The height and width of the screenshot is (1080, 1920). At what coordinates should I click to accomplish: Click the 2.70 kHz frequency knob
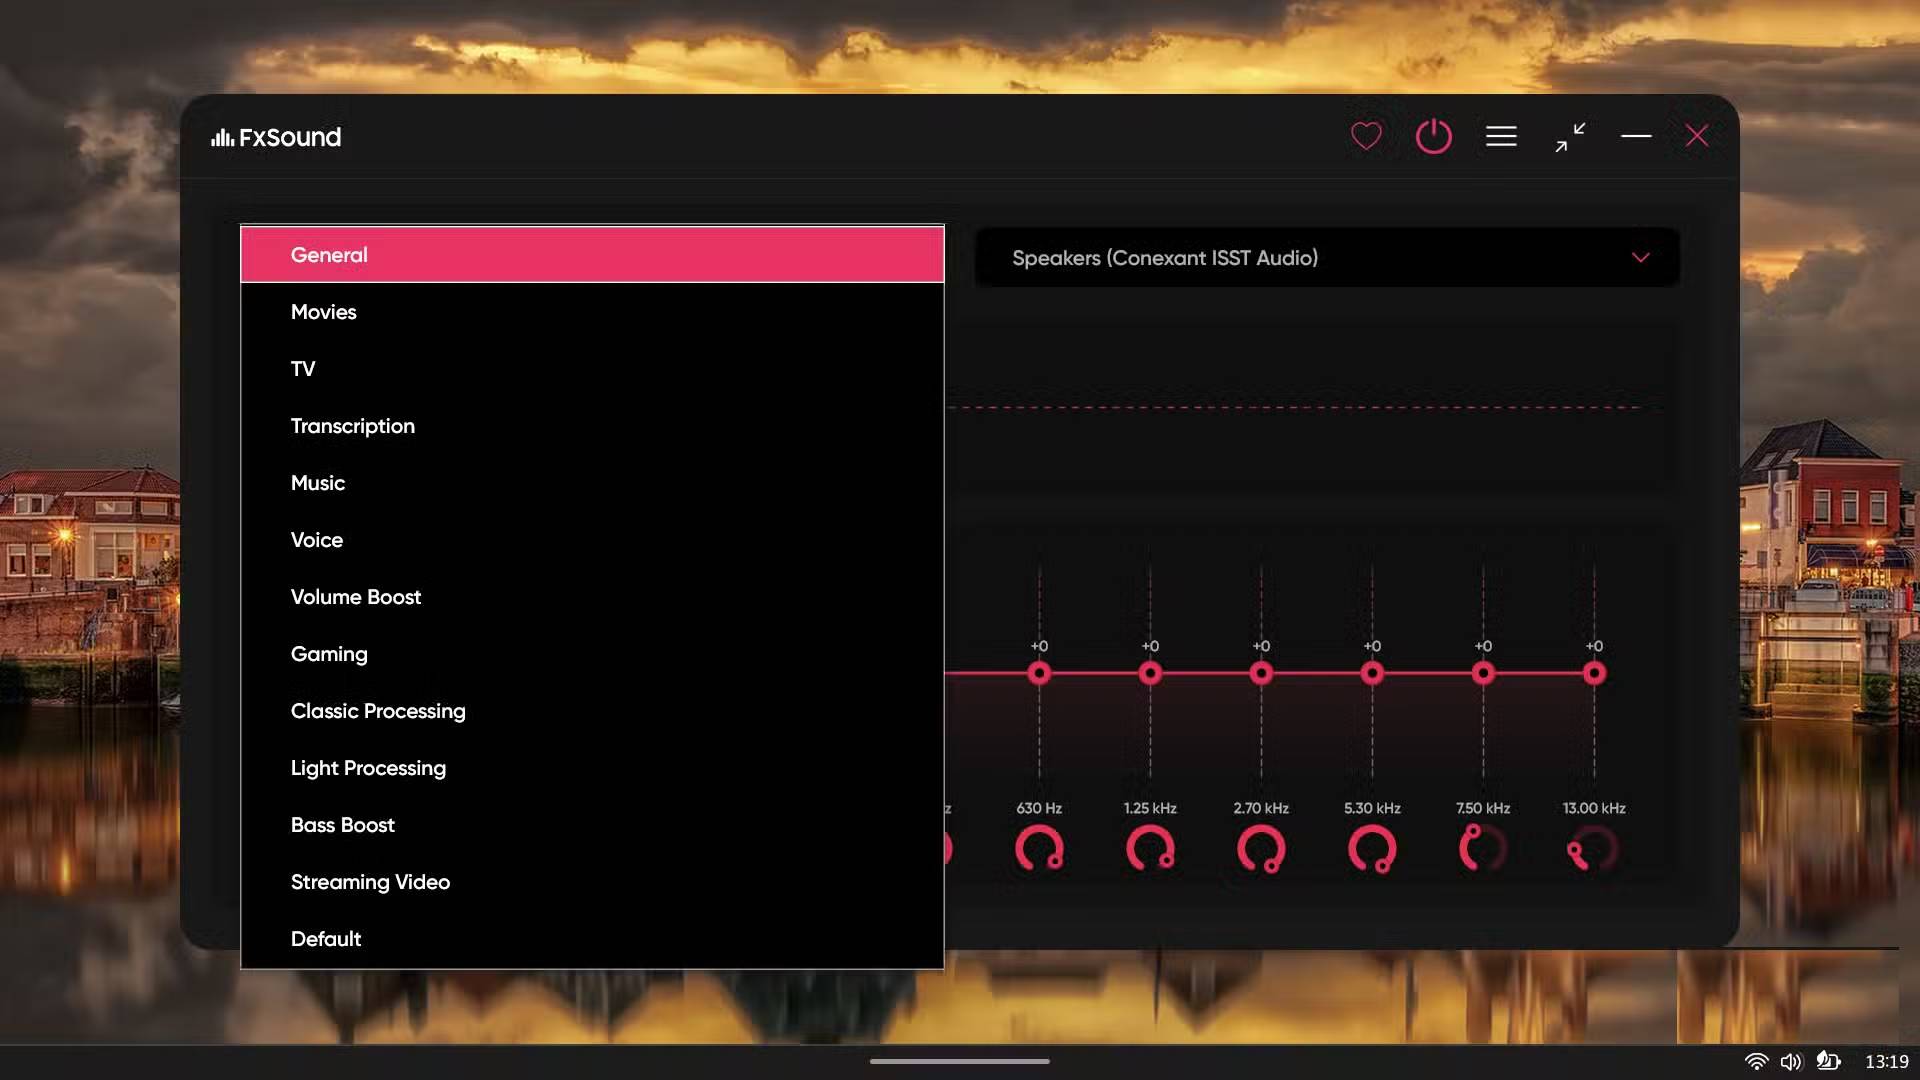[1260, 849]
